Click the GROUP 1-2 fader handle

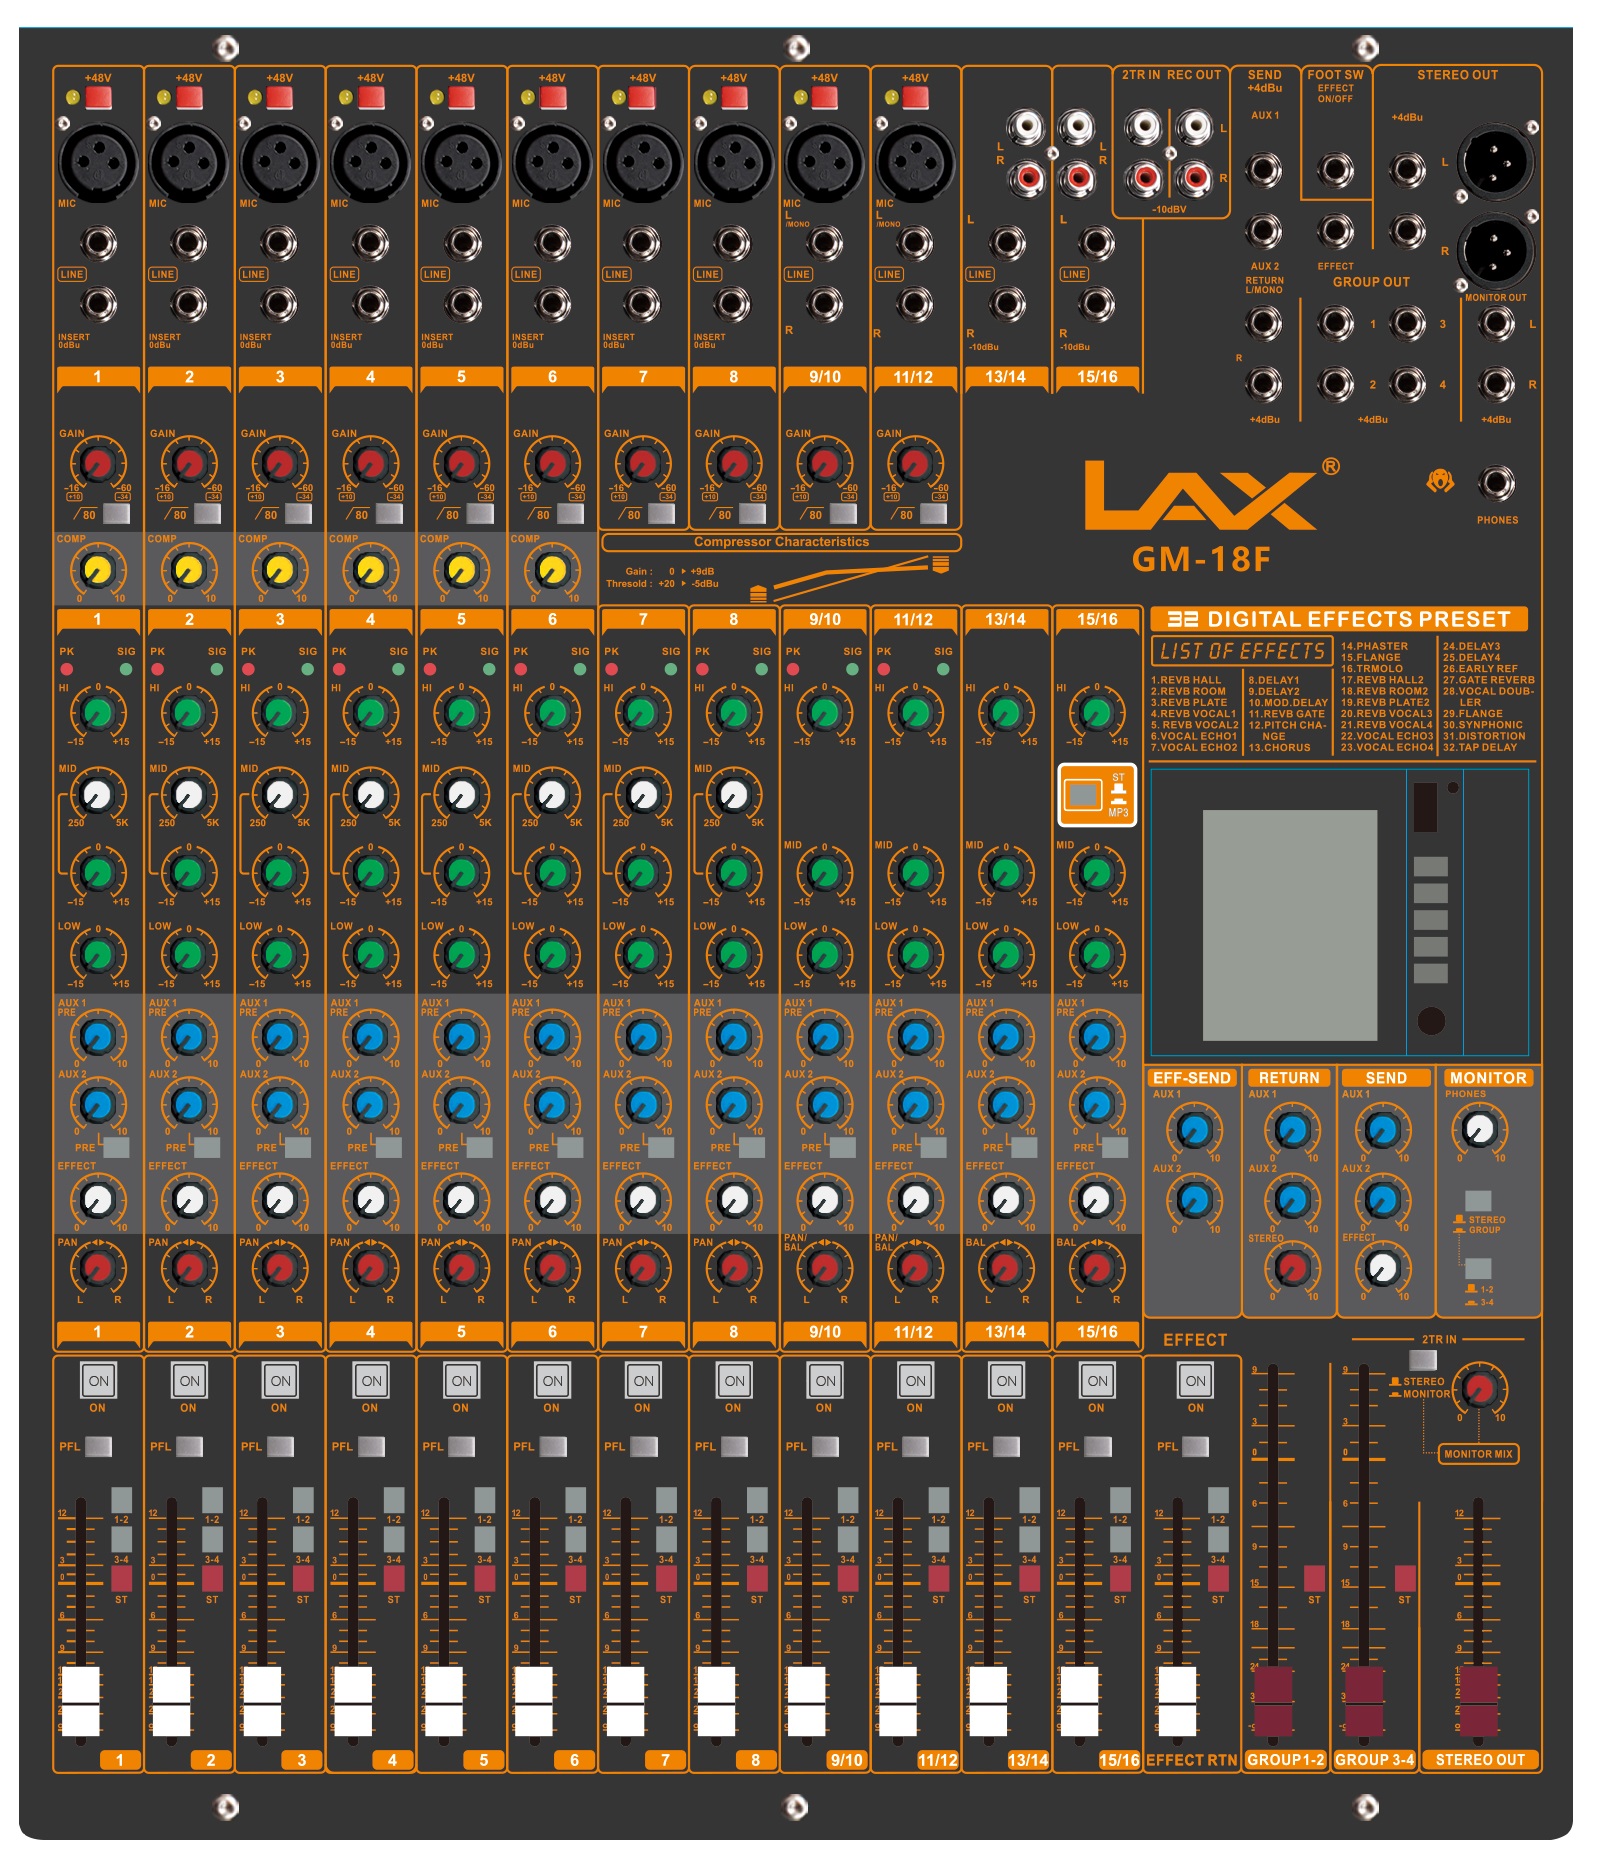point(1273,1700)
